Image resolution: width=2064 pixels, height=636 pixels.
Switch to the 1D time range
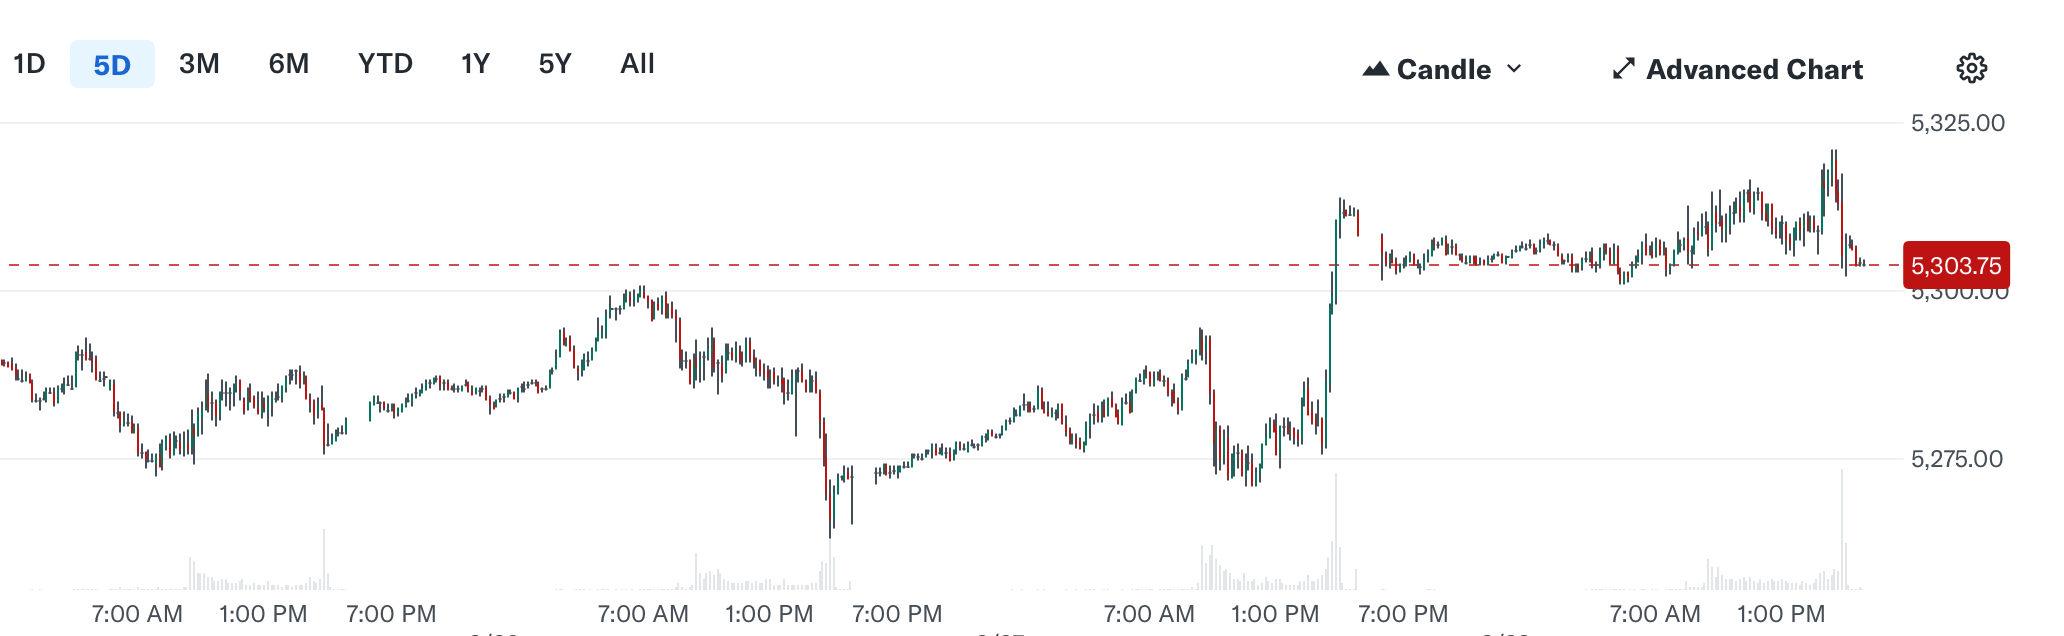(x=30, y=63)
